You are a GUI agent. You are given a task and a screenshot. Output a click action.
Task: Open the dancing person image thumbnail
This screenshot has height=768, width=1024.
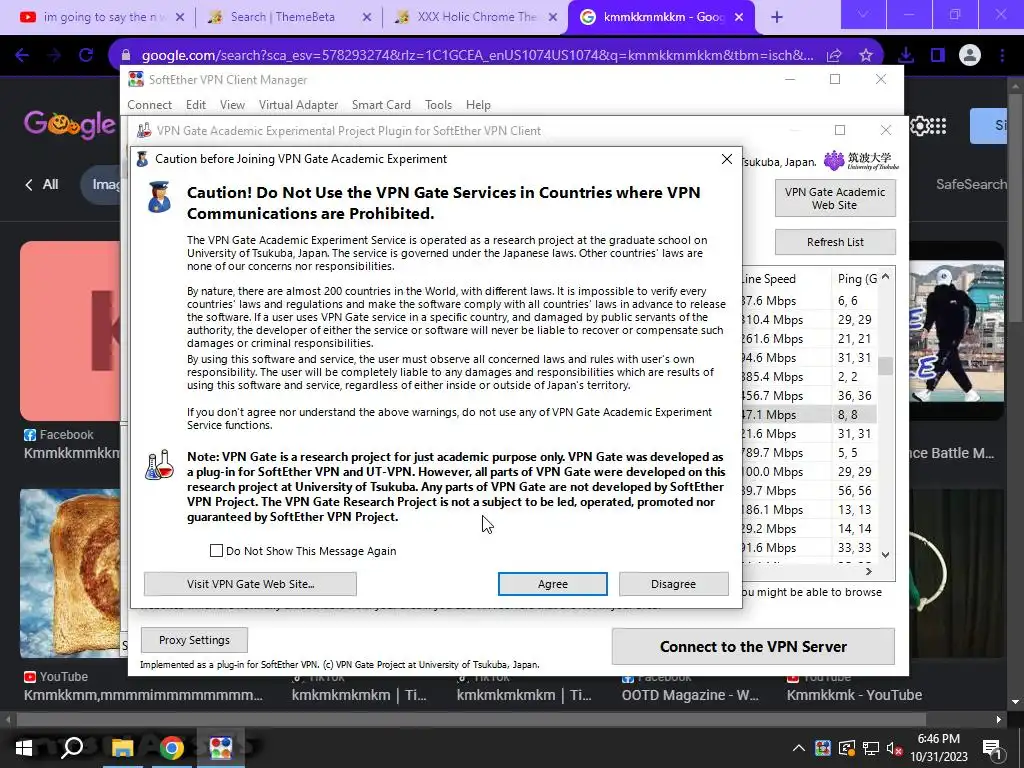click(x=956, y=331)
